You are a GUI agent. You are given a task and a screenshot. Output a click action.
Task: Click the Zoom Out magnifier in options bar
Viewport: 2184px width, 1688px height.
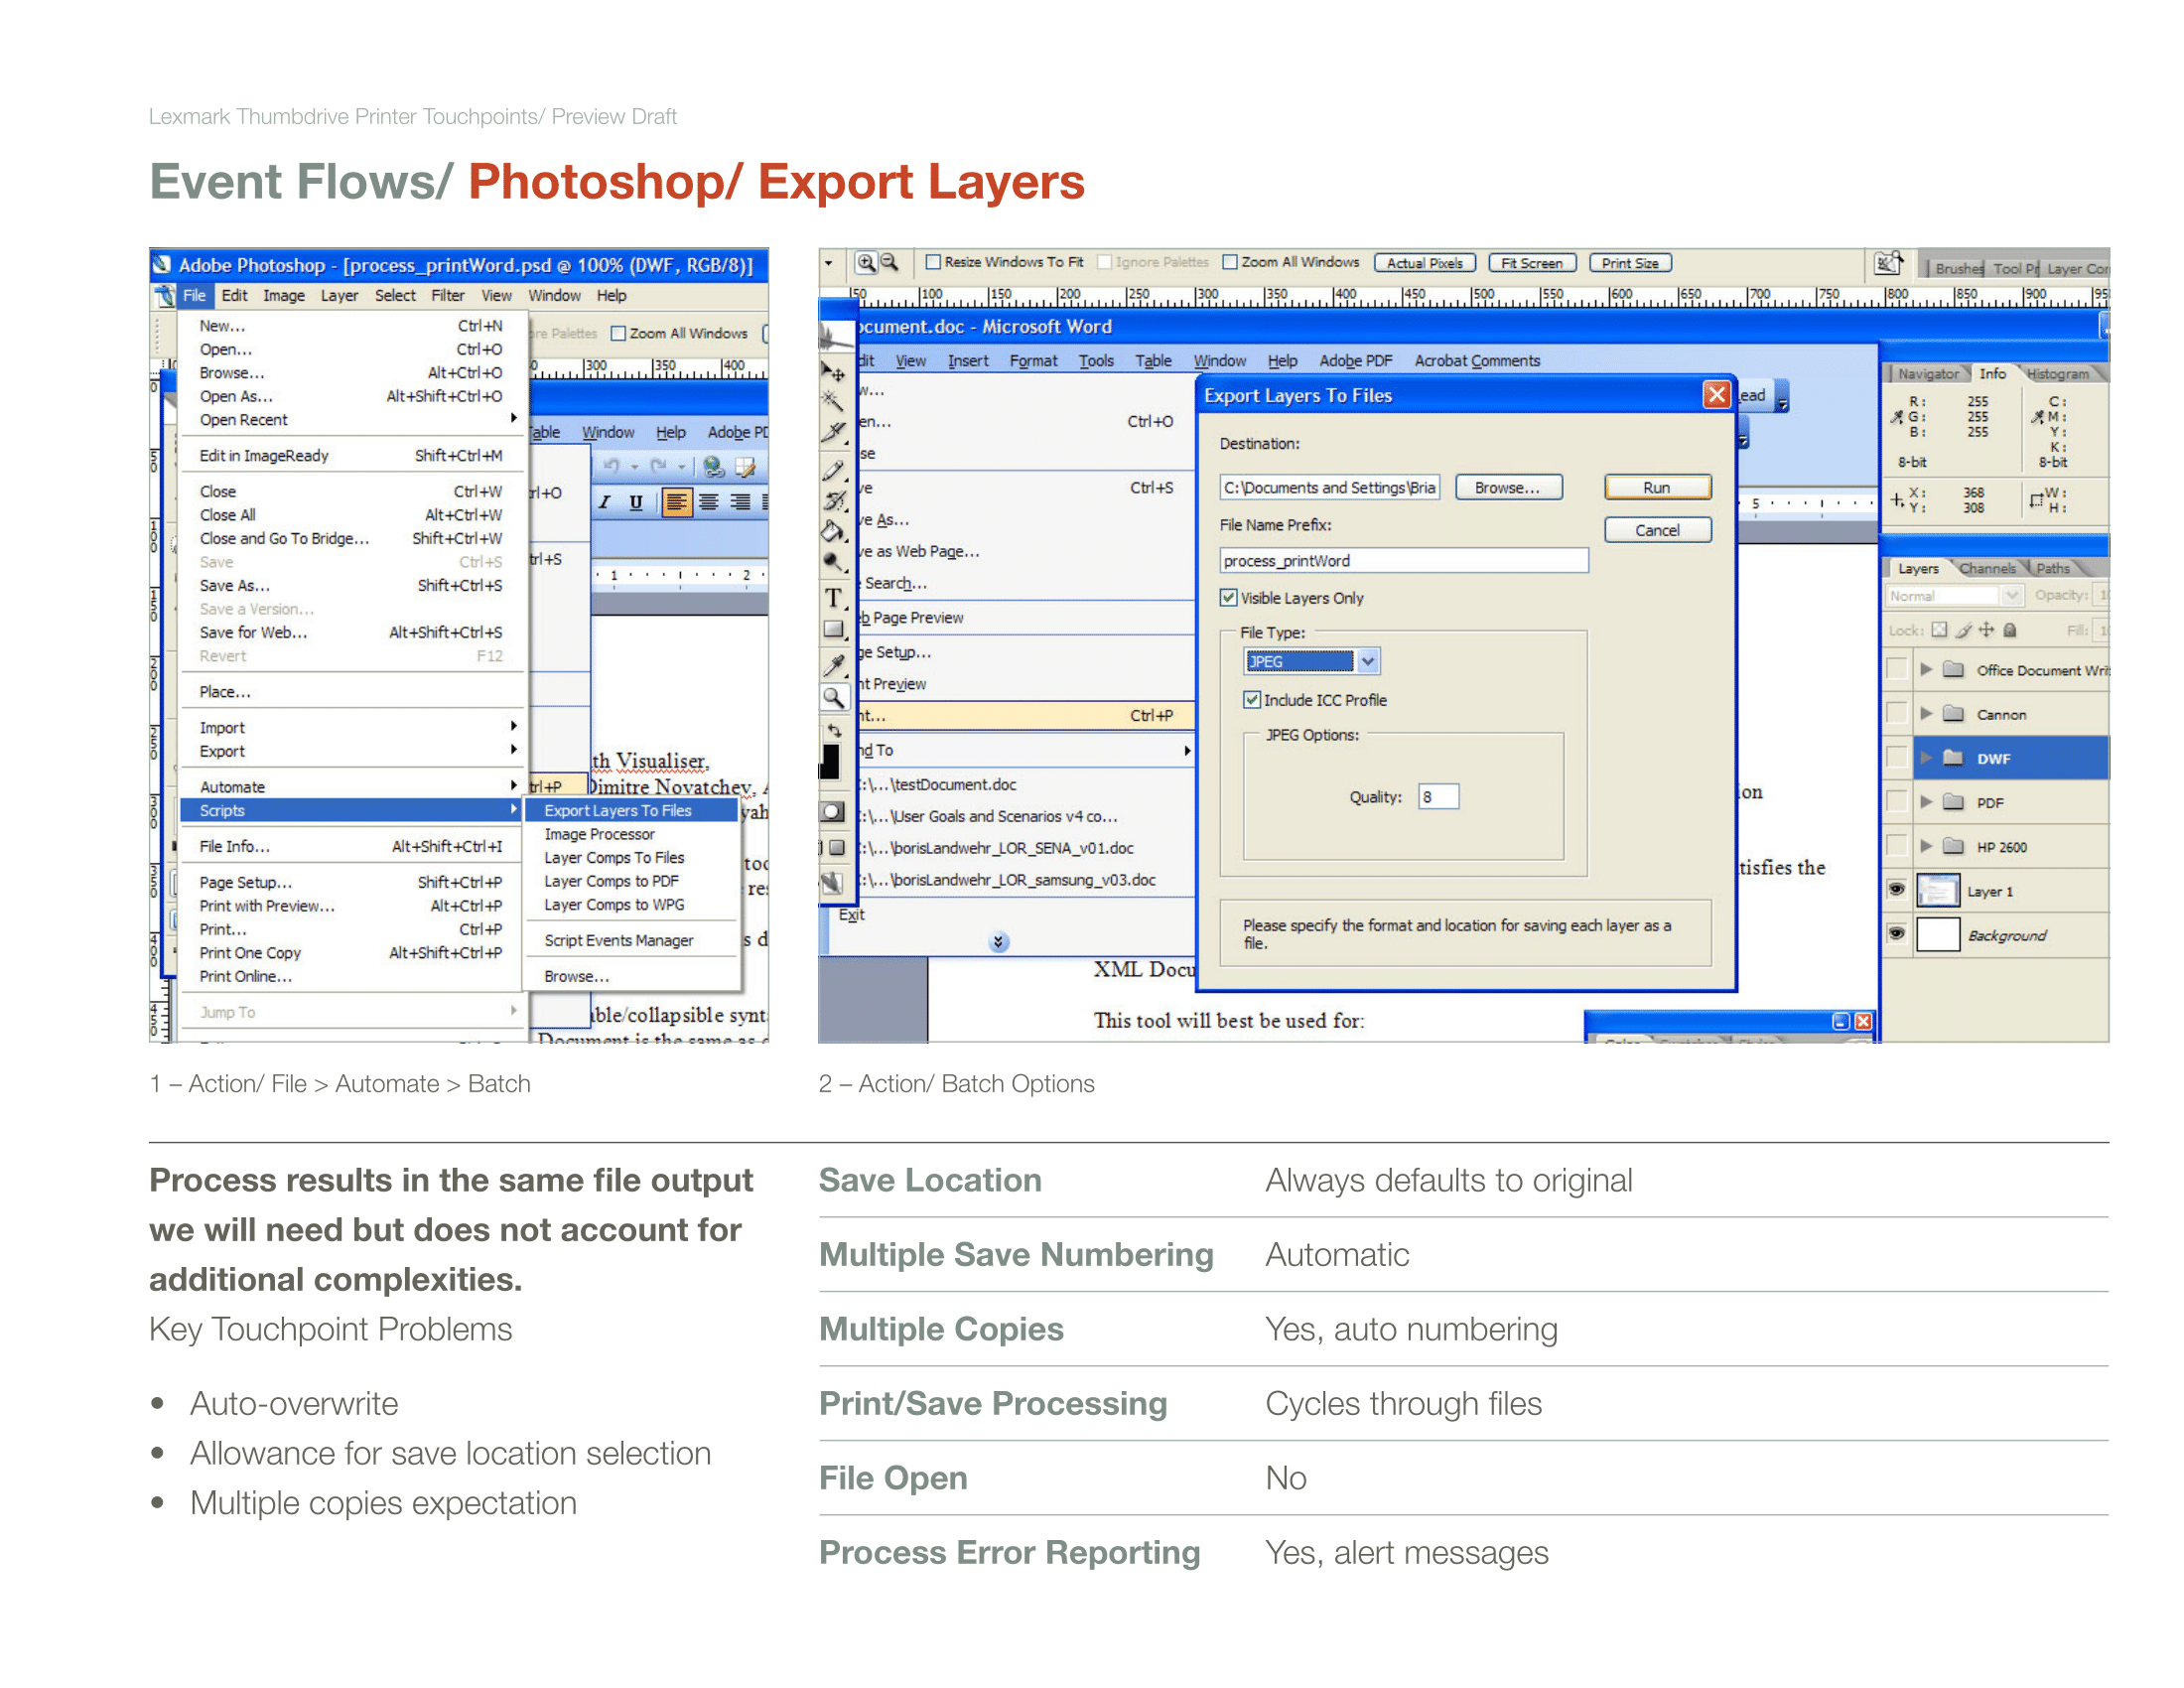(x=888, y=263)
